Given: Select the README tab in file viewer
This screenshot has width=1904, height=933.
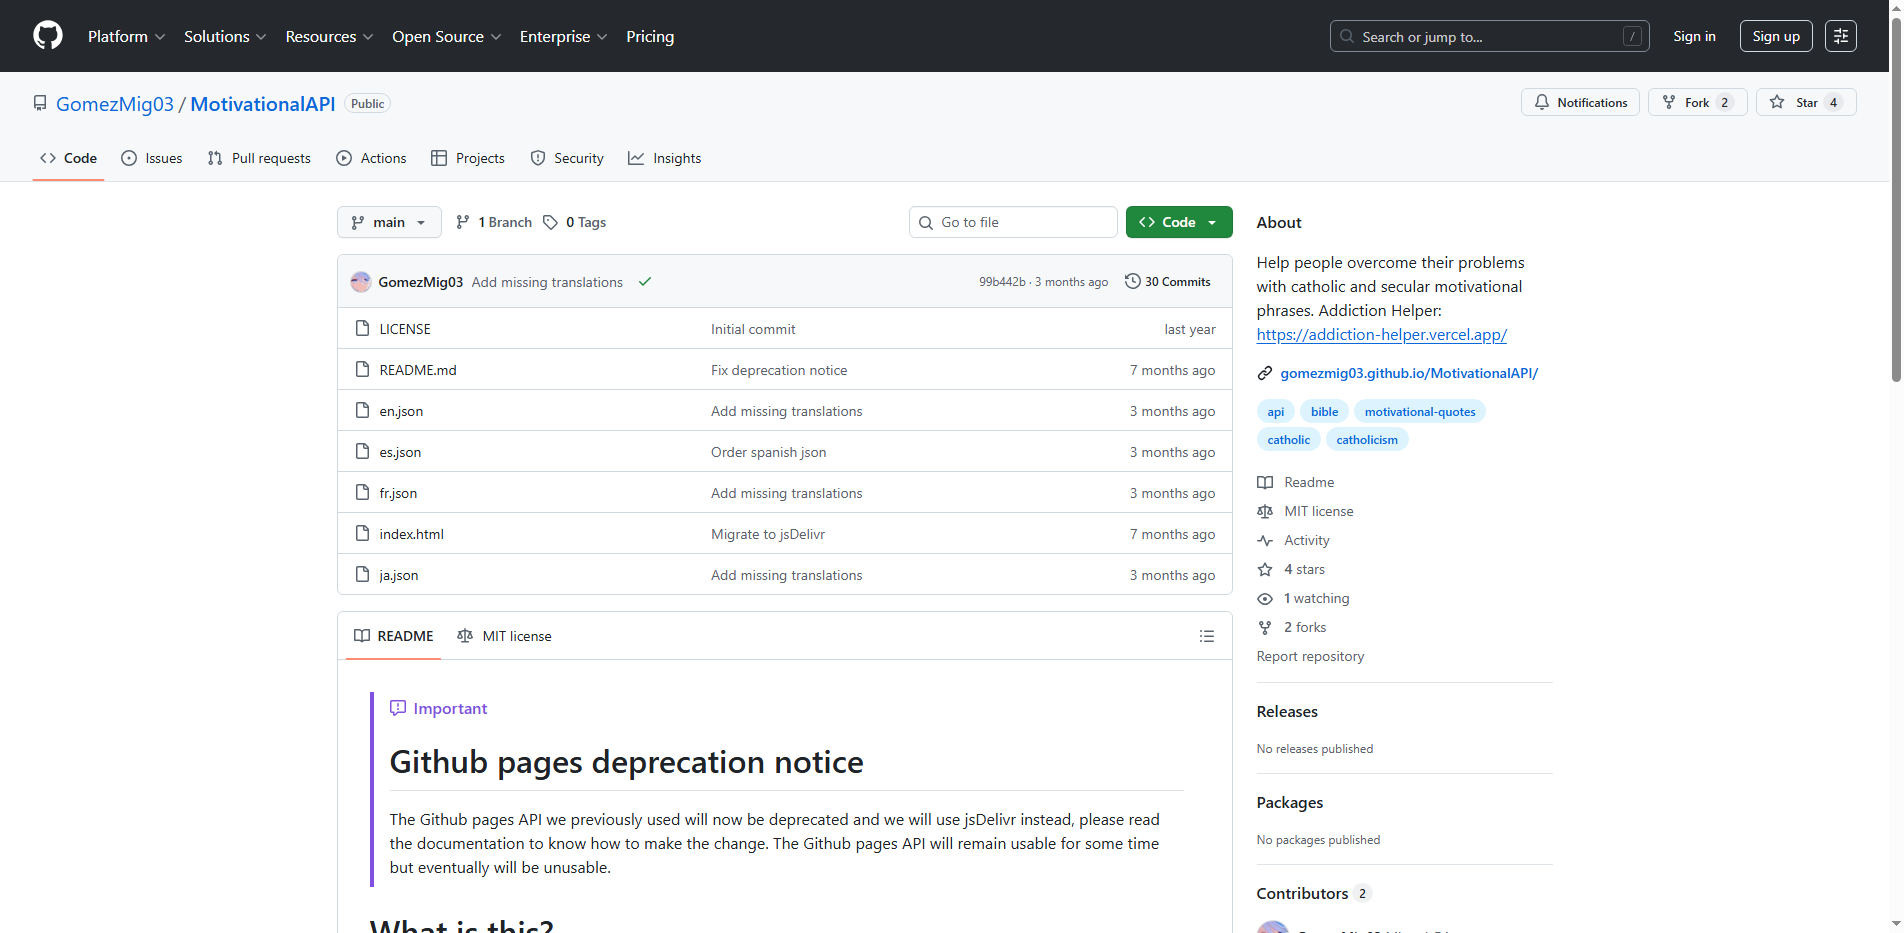Looking at the screenshot, I should (x=394, y=636).
